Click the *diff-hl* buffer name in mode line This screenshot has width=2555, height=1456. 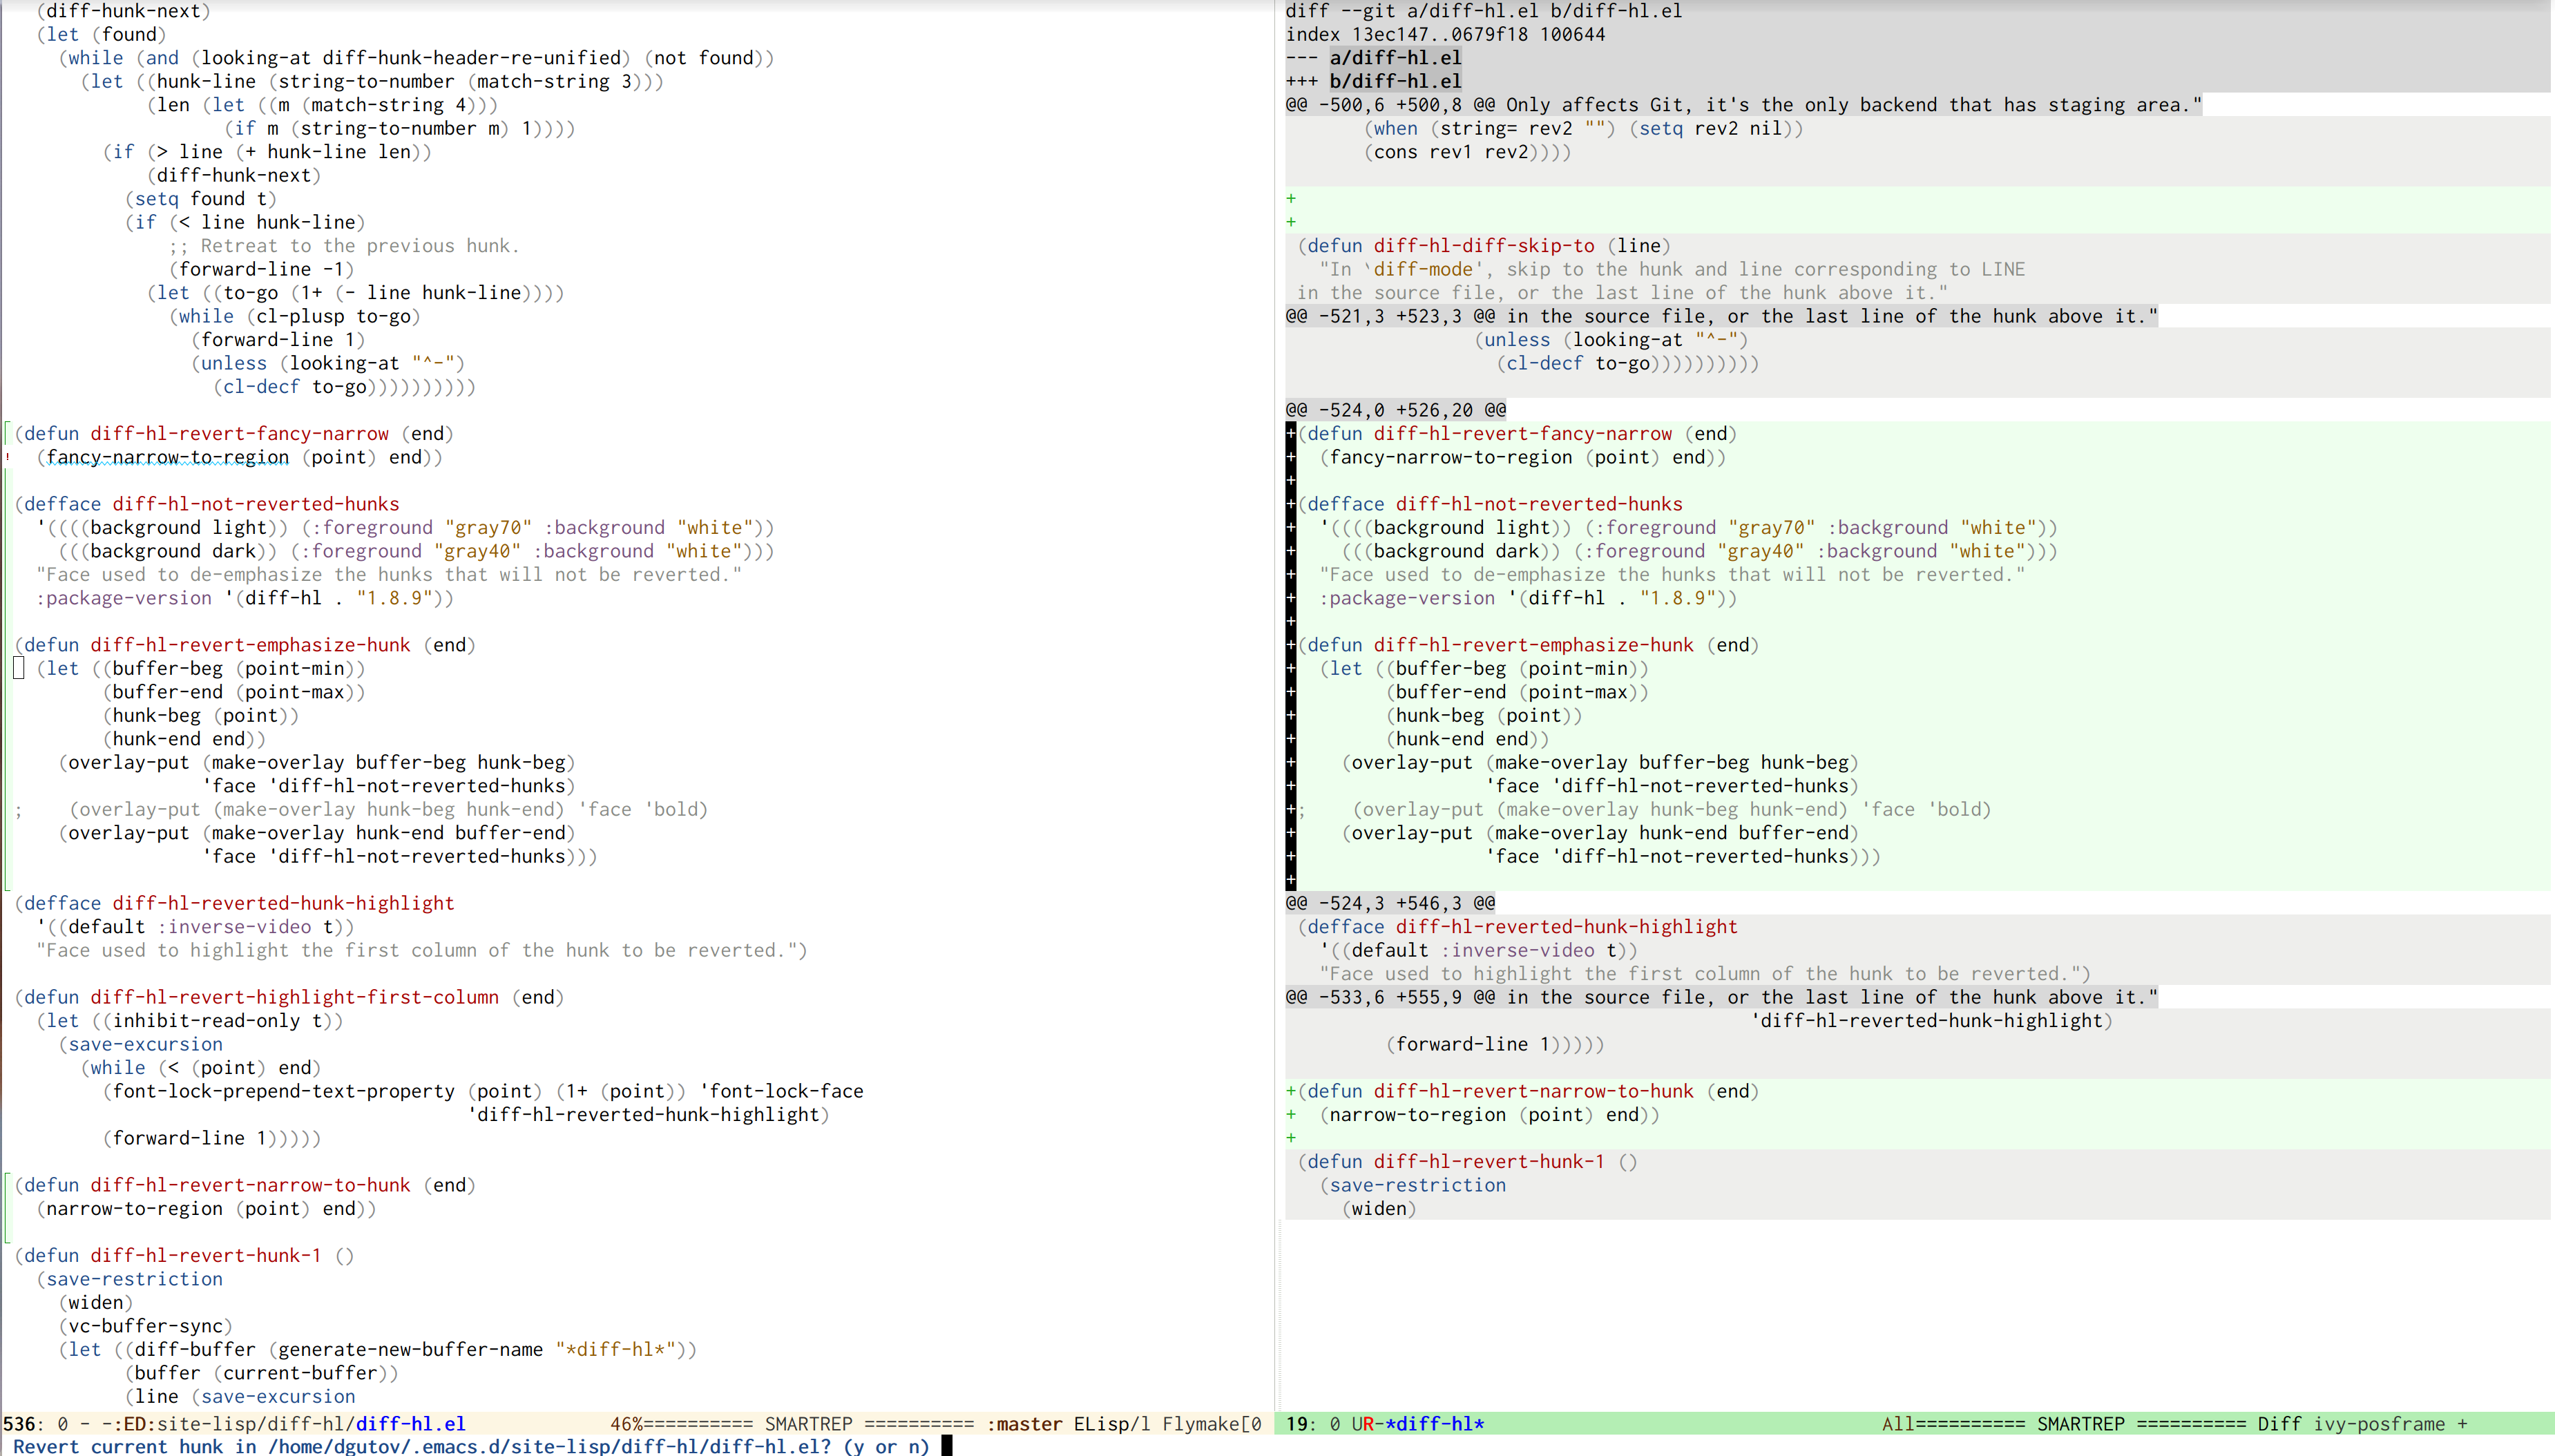coord(1434,1423)
